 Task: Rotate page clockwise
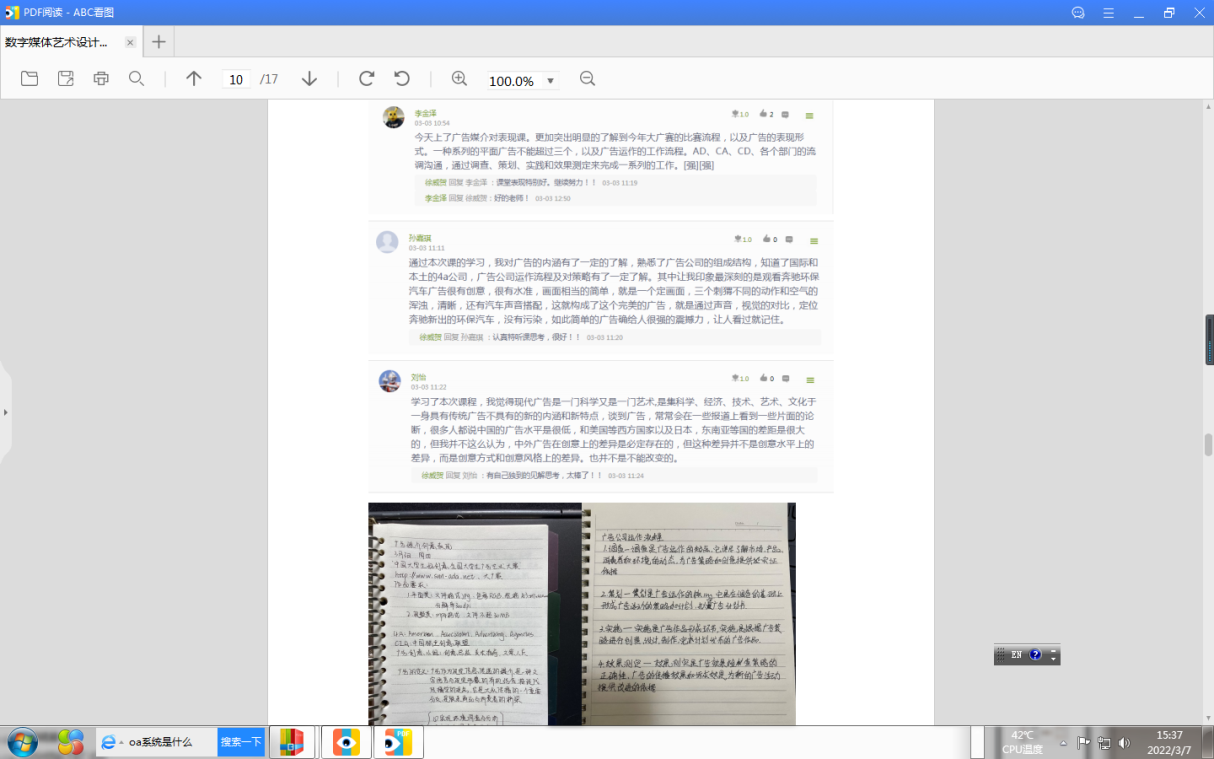pyautogui.click(x=366, y=79)
